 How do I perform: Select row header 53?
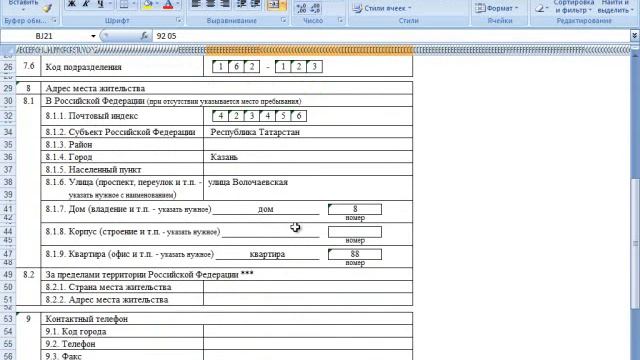tap(8, 318)
